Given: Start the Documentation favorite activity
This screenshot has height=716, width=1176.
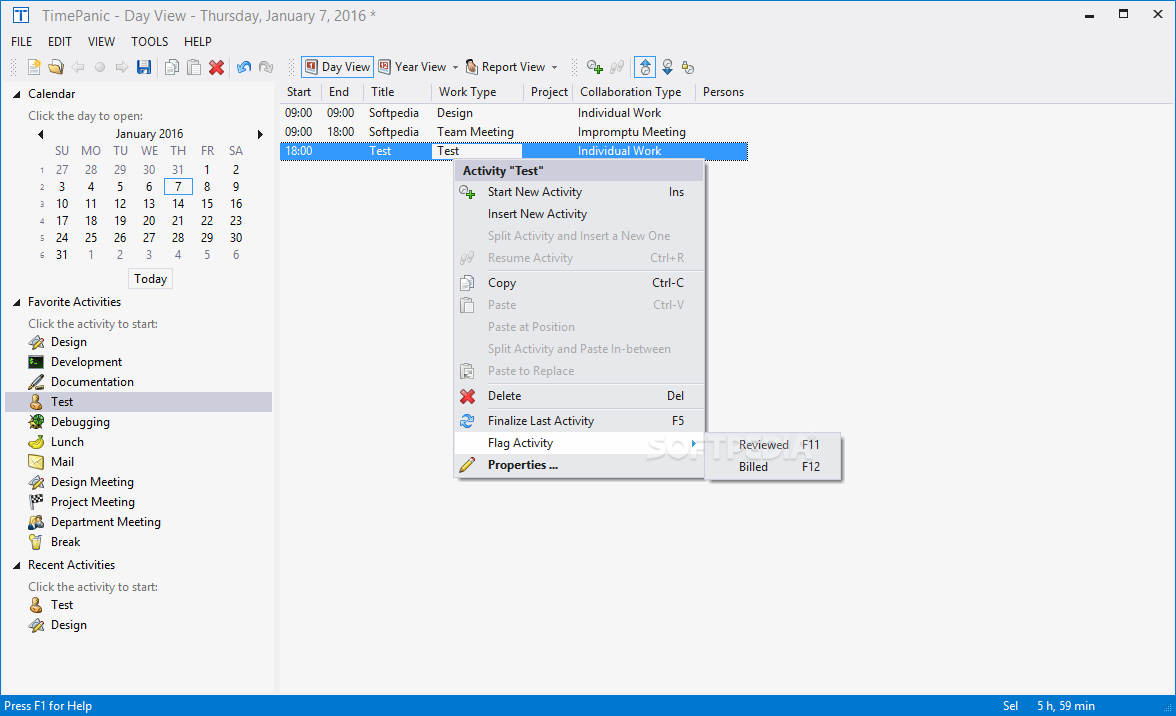Looking at the screenshot, I should [92, 382].
